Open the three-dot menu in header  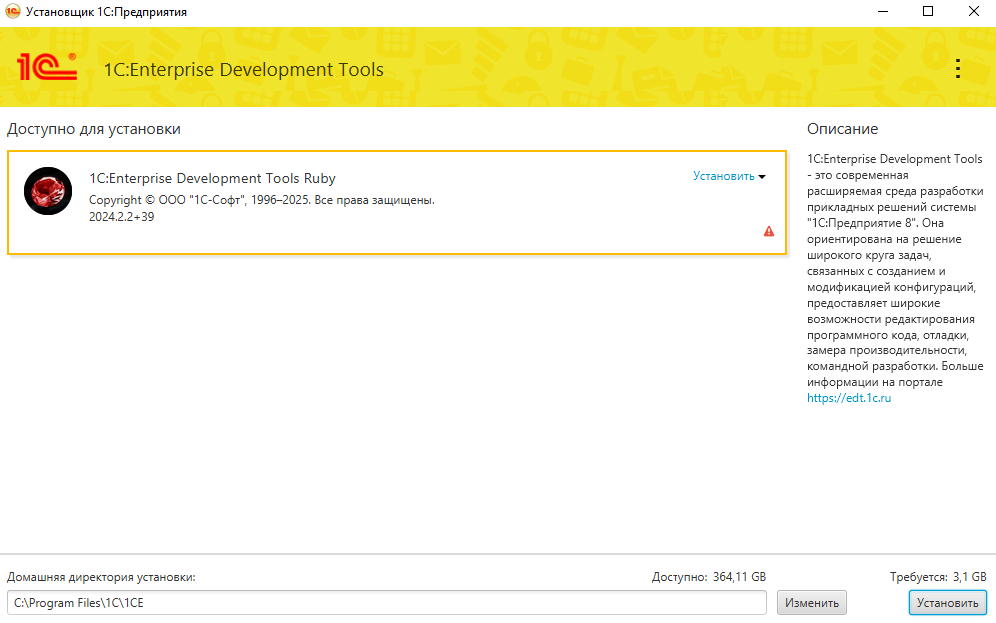(957, 68)
